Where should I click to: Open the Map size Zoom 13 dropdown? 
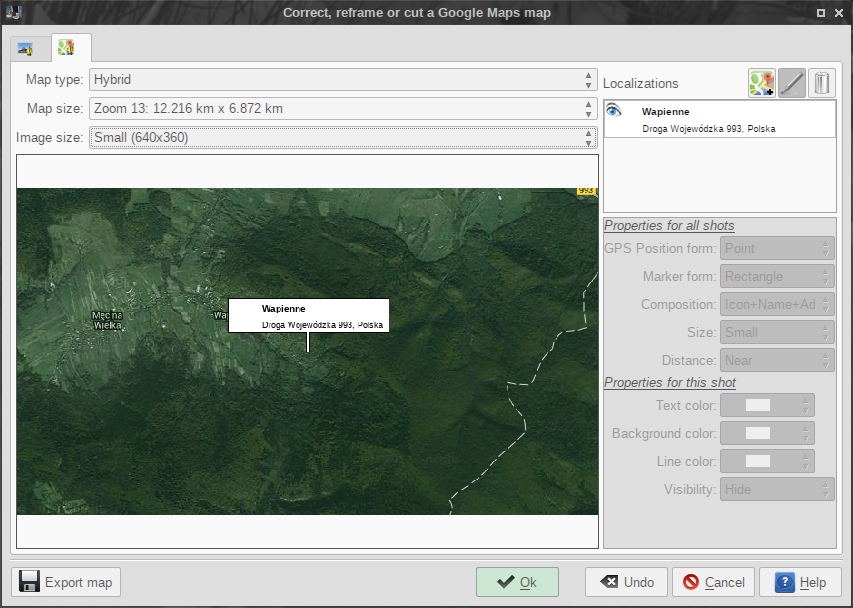pos(343,109)
